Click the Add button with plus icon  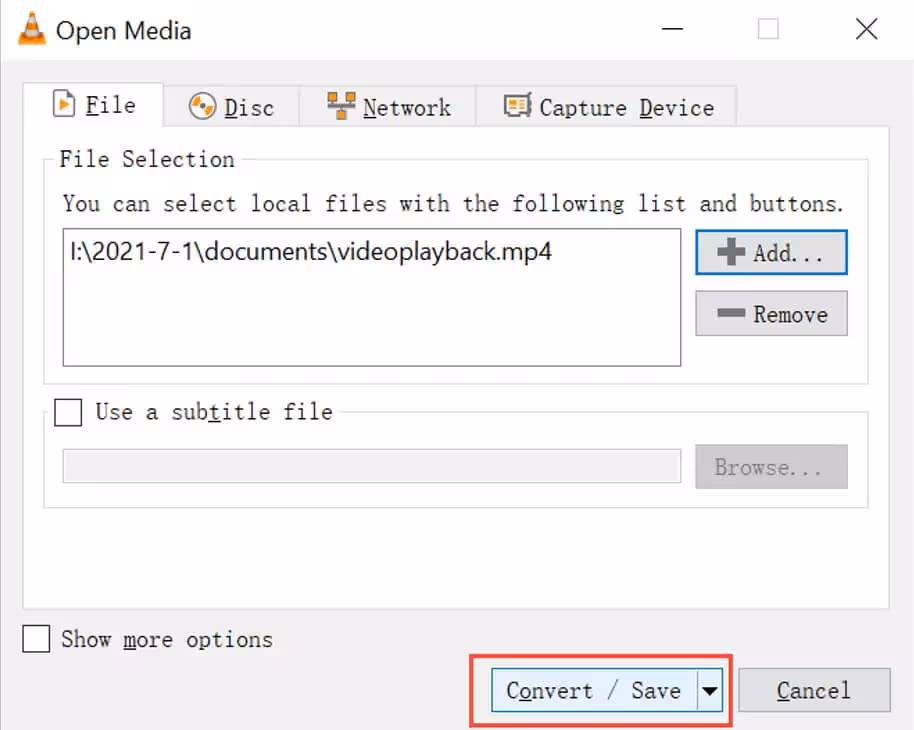point(771,253)
